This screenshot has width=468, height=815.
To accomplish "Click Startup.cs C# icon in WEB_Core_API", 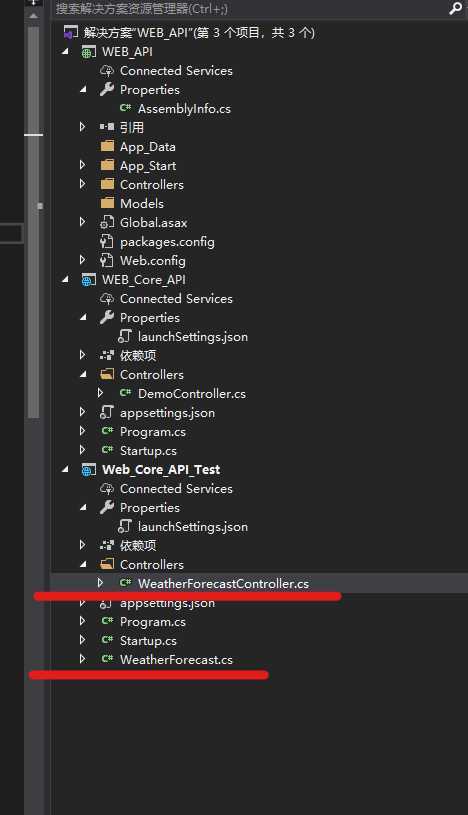I will 108,450.
